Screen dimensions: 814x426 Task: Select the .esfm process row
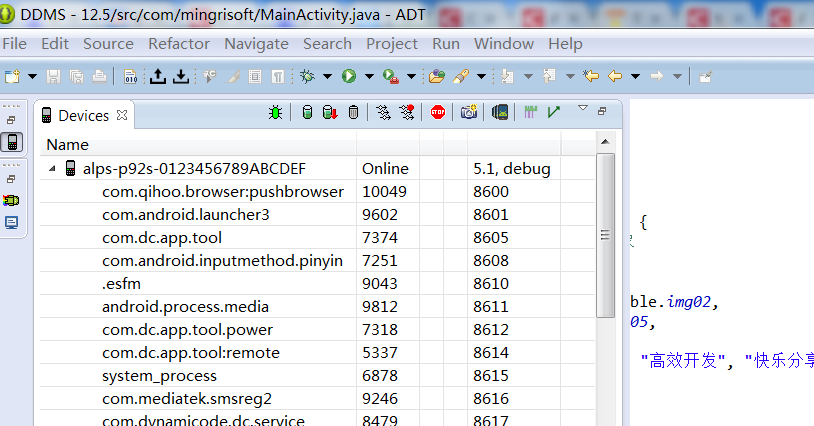pyautogui.click(x=121, y=283)
